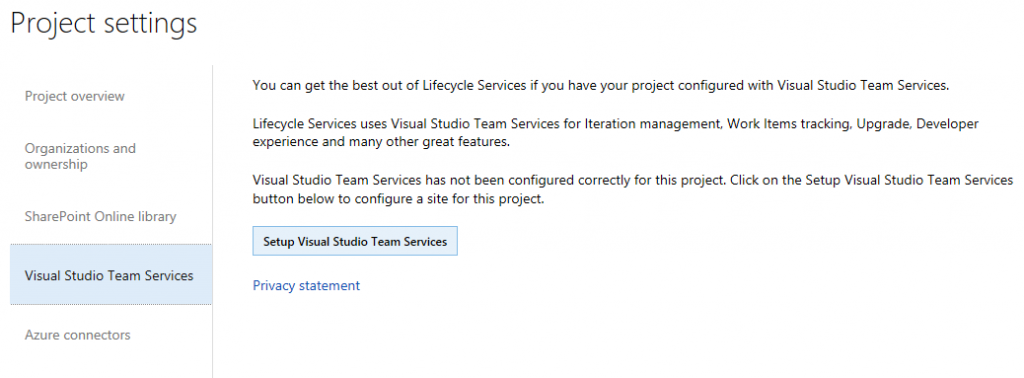
Task: Go to SharePoint Online library settings
Action: pyautogui.click(x=101, y=216)
